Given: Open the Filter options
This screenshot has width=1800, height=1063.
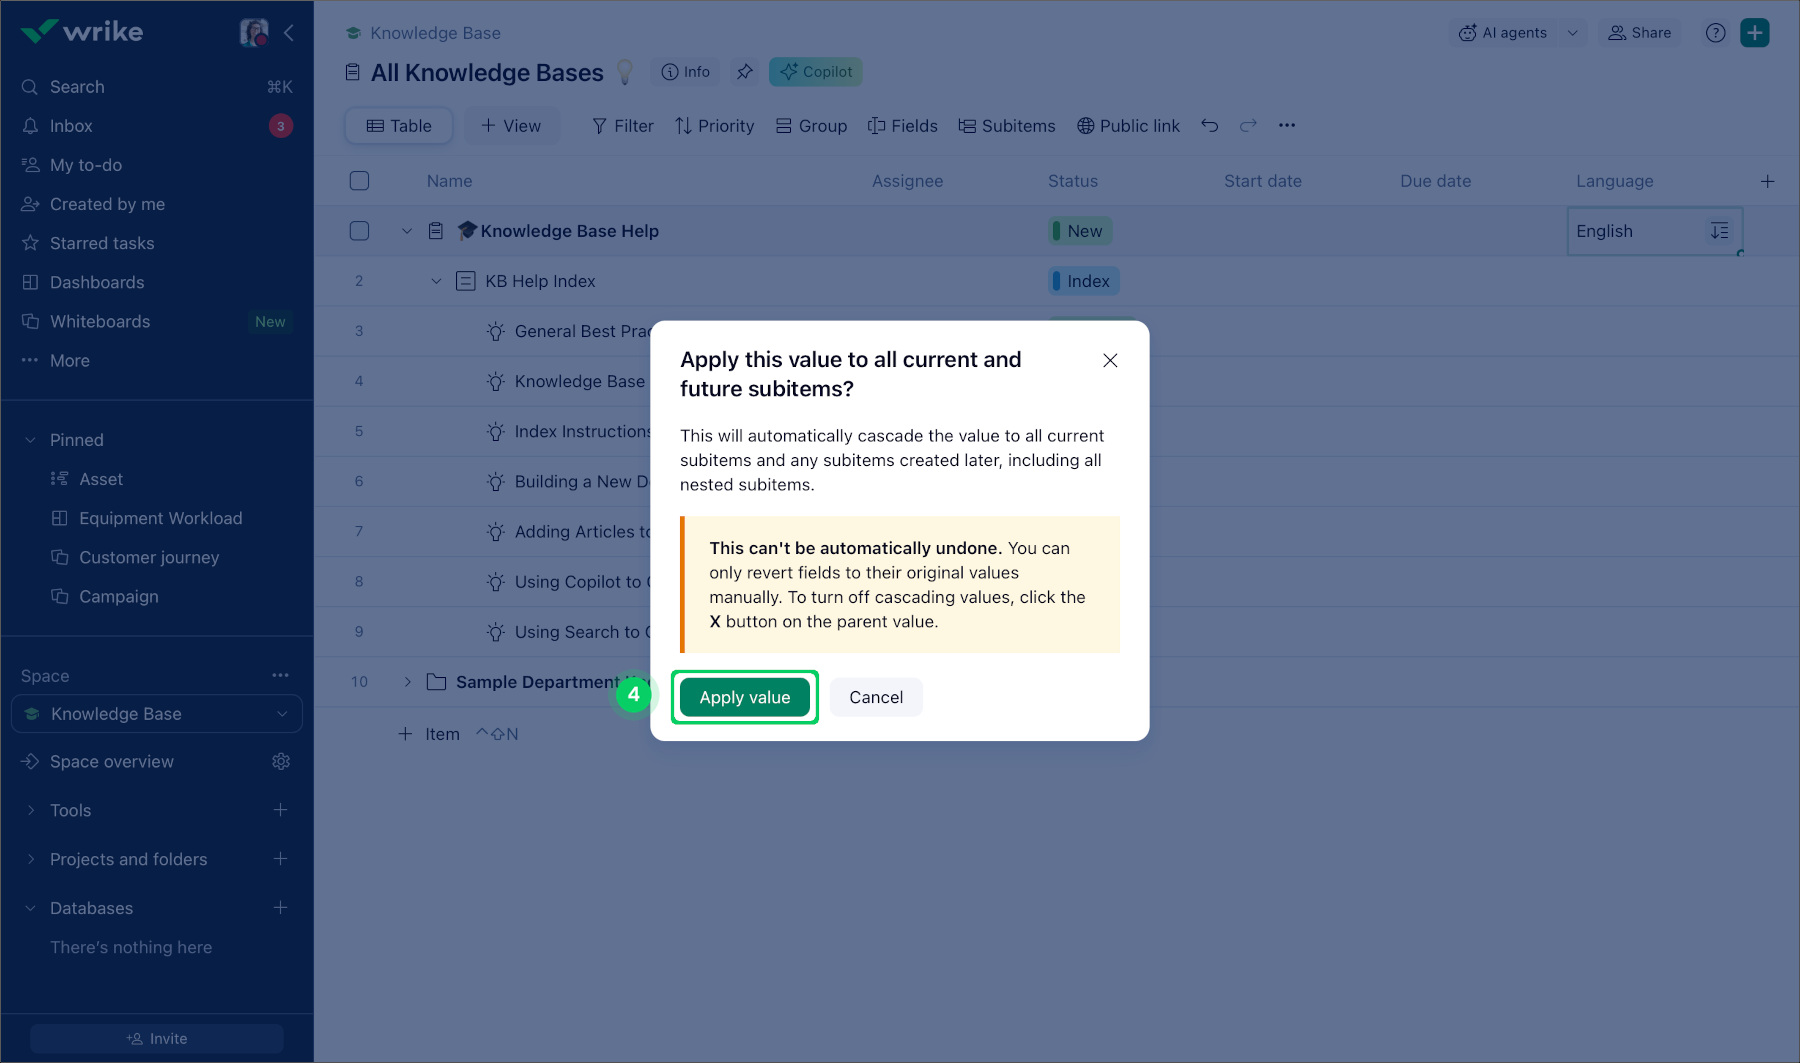Looking at the screenshot, I should click(x=623, y=126).
